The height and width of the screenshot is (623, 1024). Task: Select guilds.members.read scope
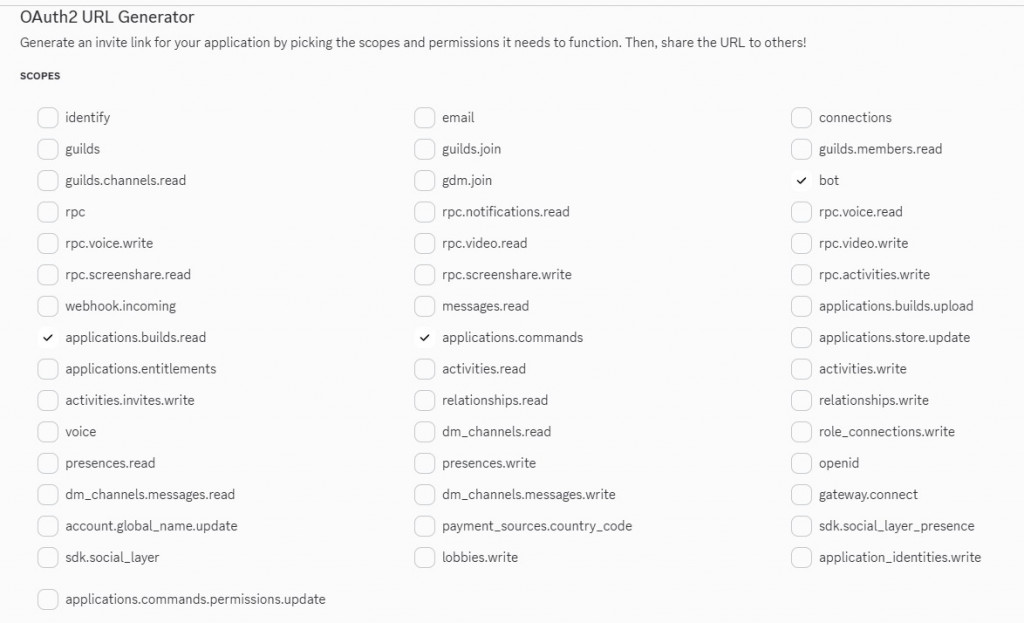801,149
